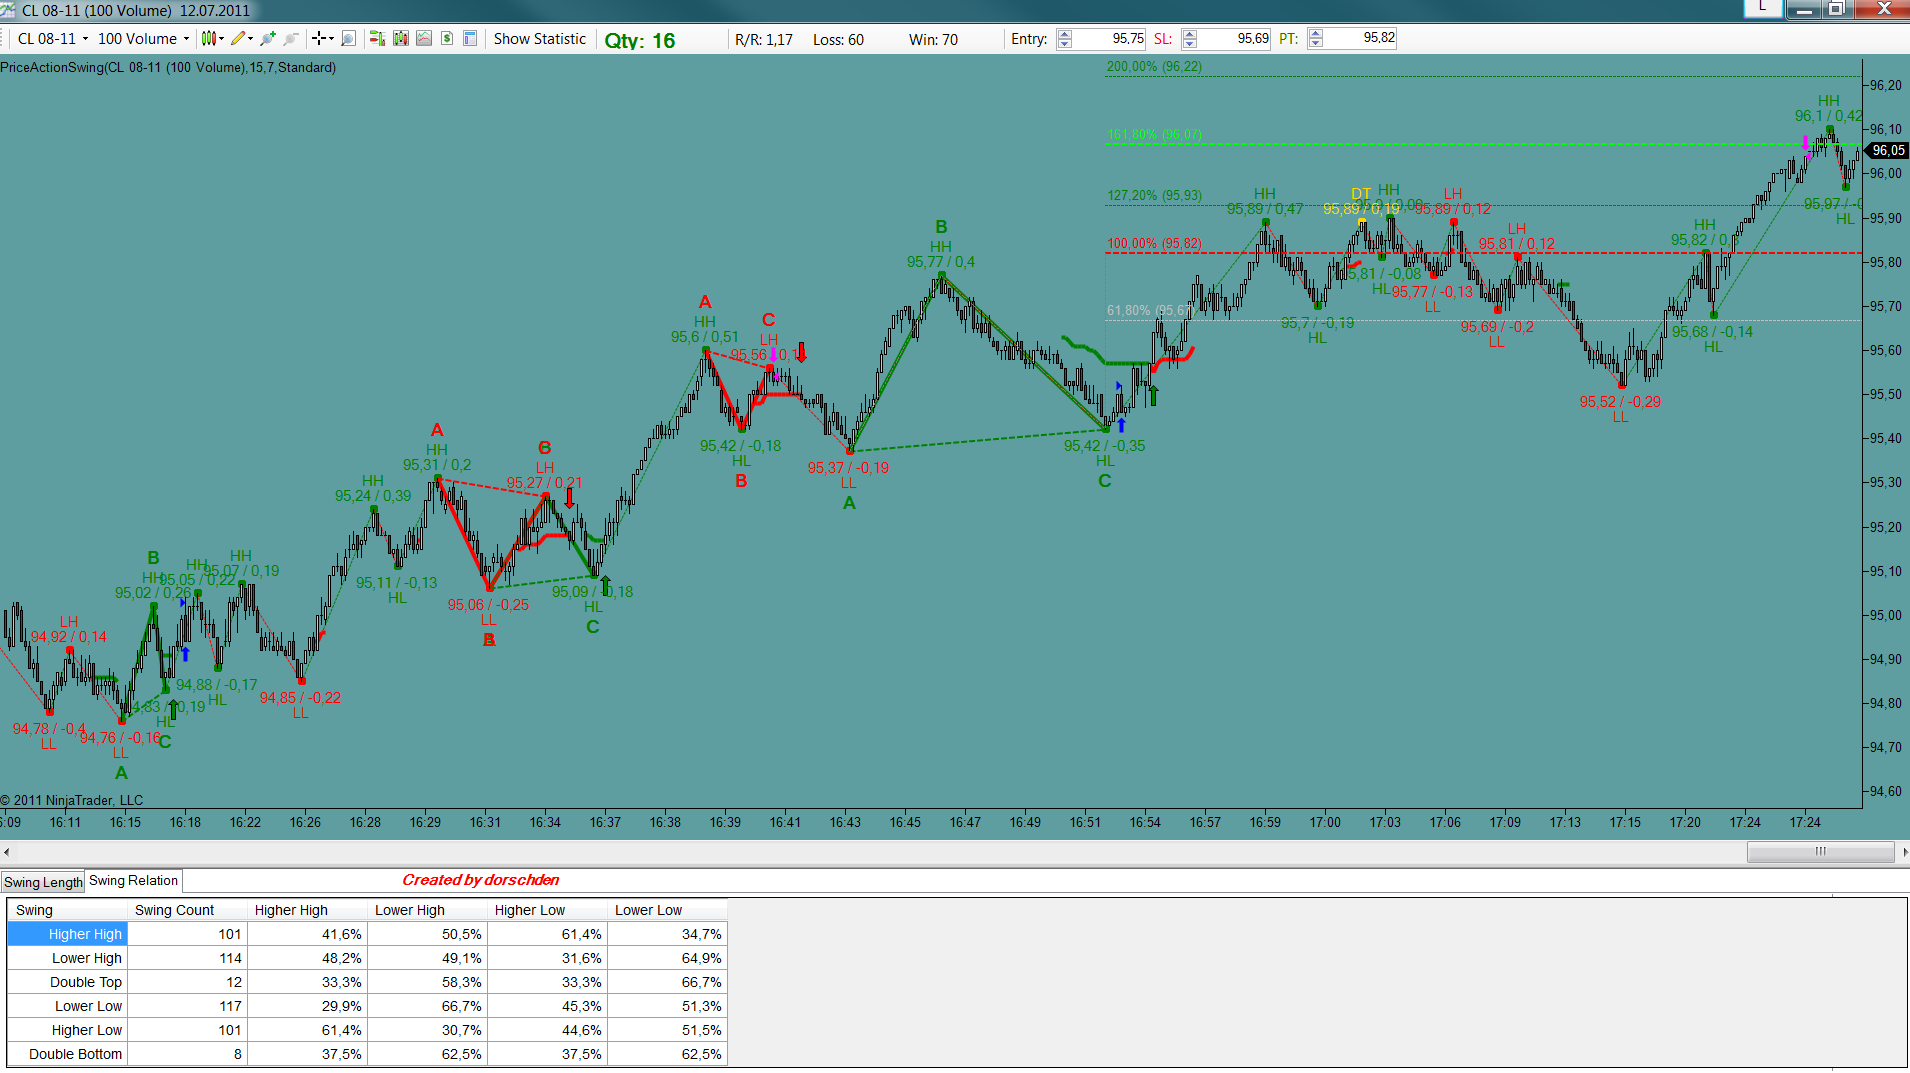Switch to the Swing Length tab
Image resolution: width=1910 pixels, height=1073 pixels.
pos(43,882)
